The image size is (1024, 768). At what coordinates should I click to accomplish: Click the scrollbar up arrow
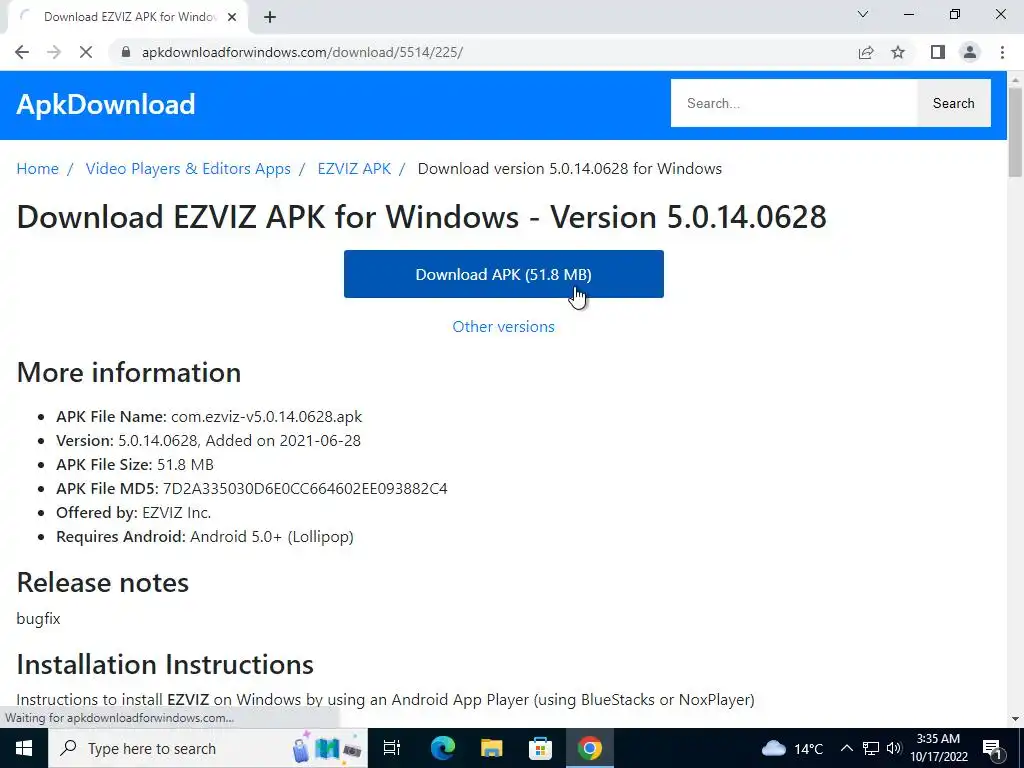tap(1015, 79)
